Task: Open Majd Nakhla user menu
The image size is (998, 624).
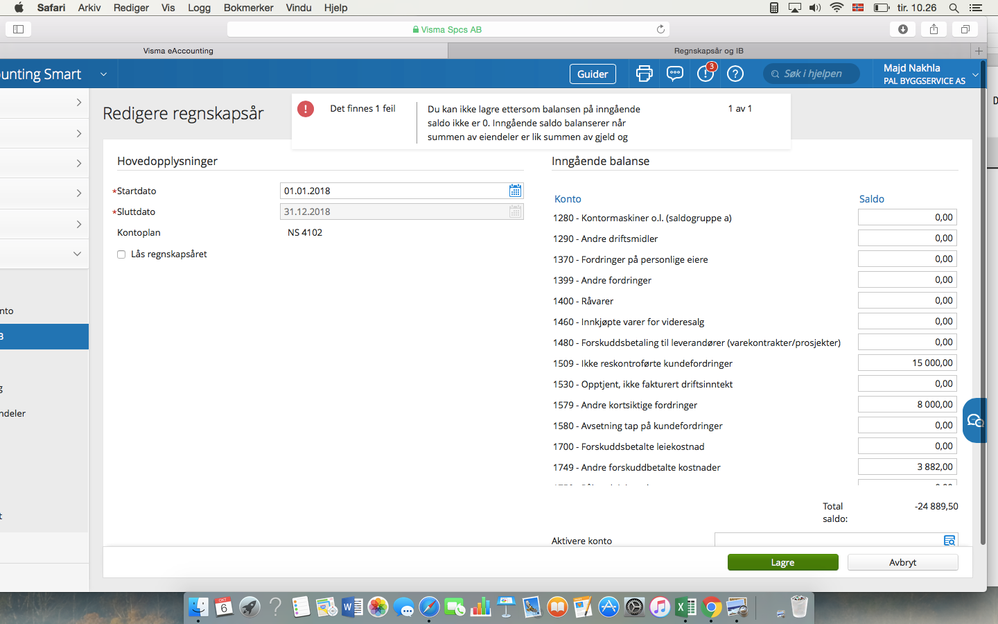Action: (930, 74)
